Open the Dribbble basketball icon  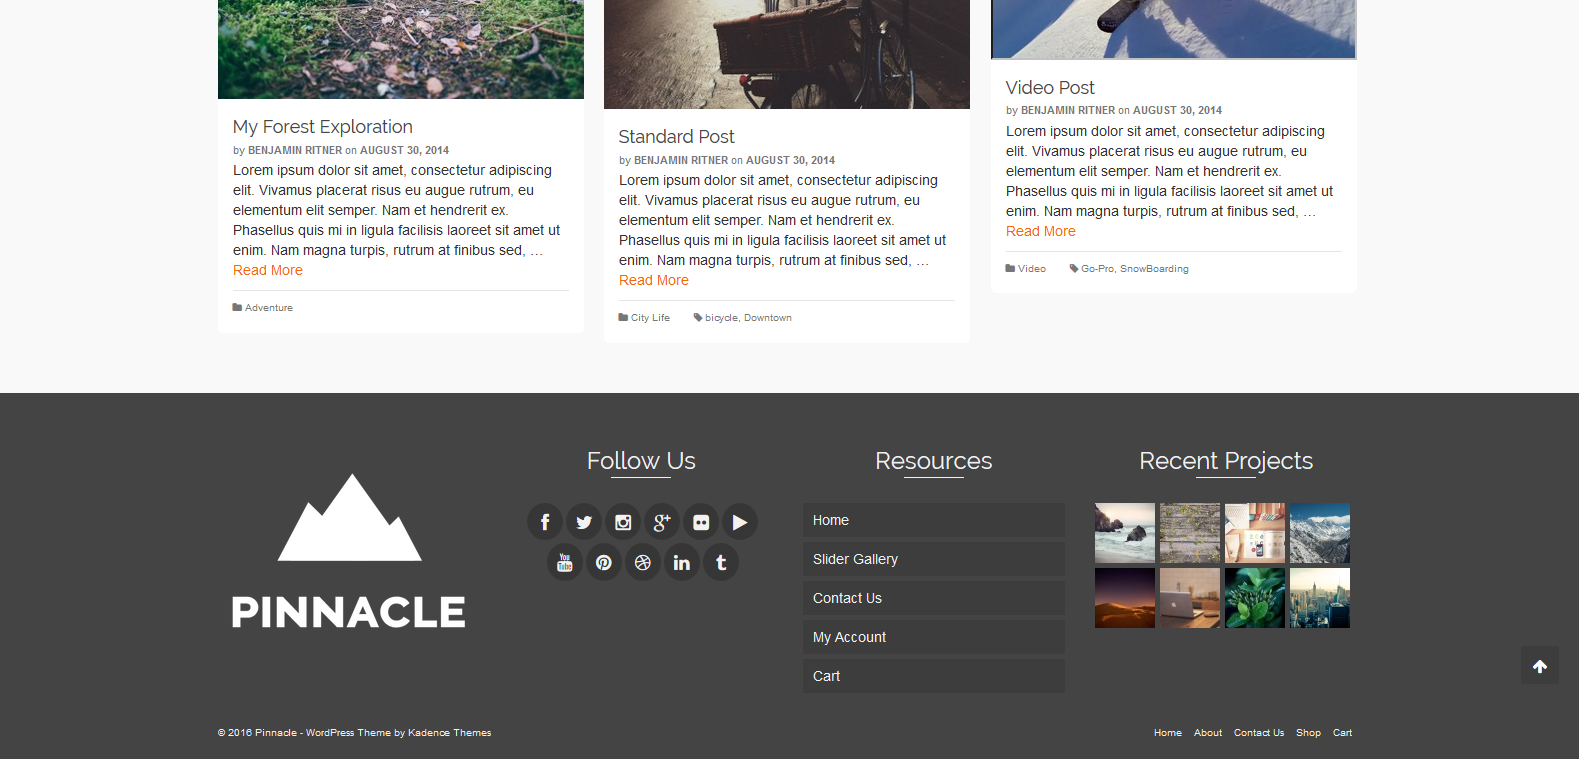pos(643,562)
